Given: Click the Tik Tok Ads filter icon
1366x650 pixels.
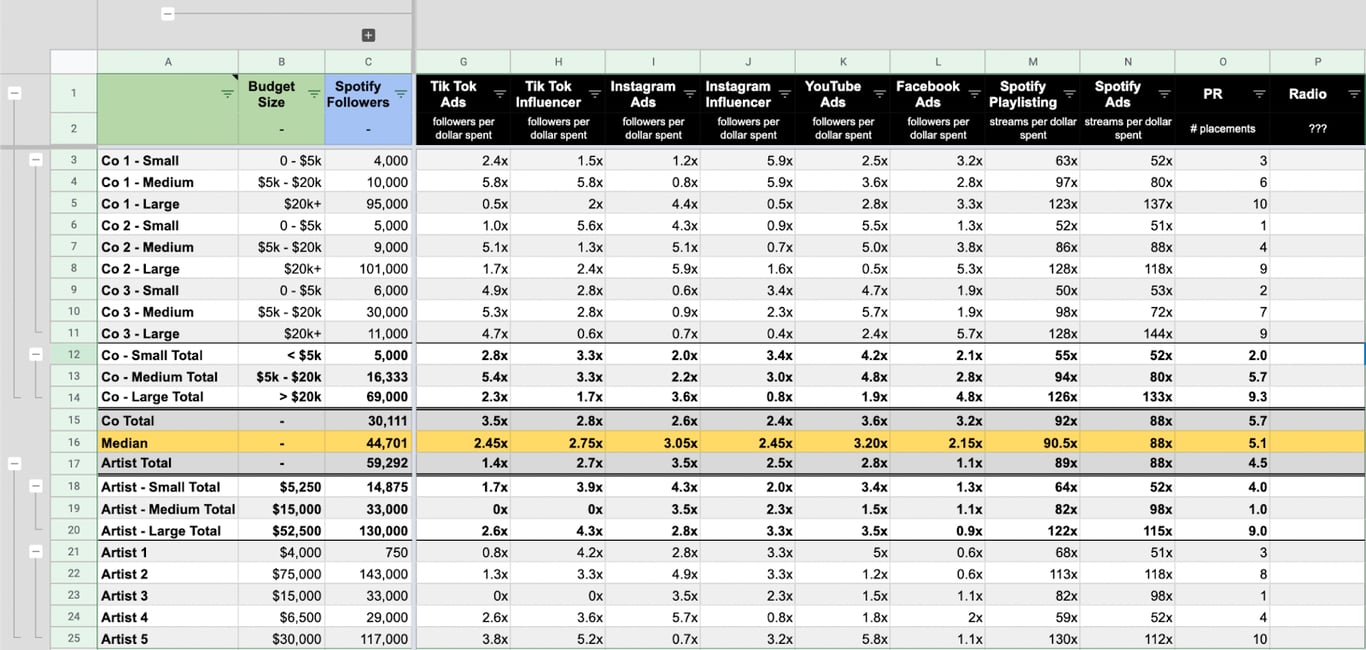Looking at the screenshot, I should point(500,94).
